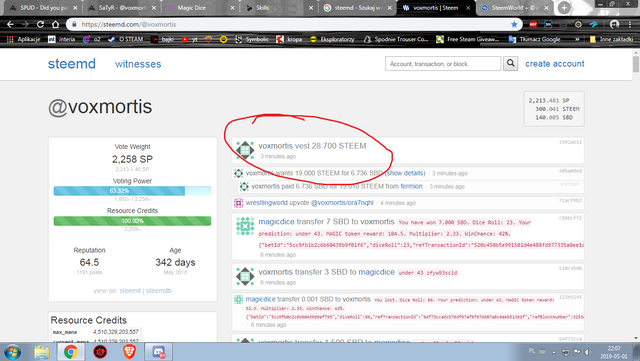Open the wrestlingworld account link
Image resolution: width=640 pixels, height=361 pixels.
267,203
